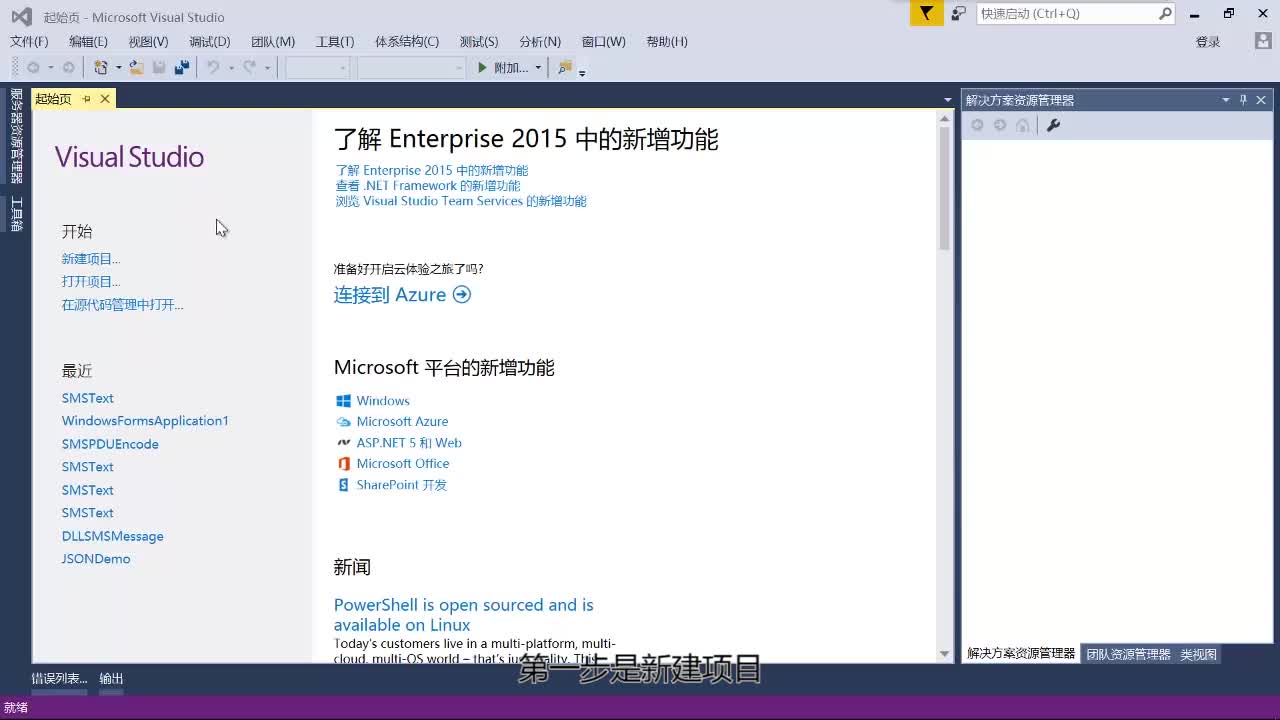Image resolution: width=1280 pixels, height=720 pixels.
Task: Open the Undo history dropdown arrow
Action: pos(231,68)
